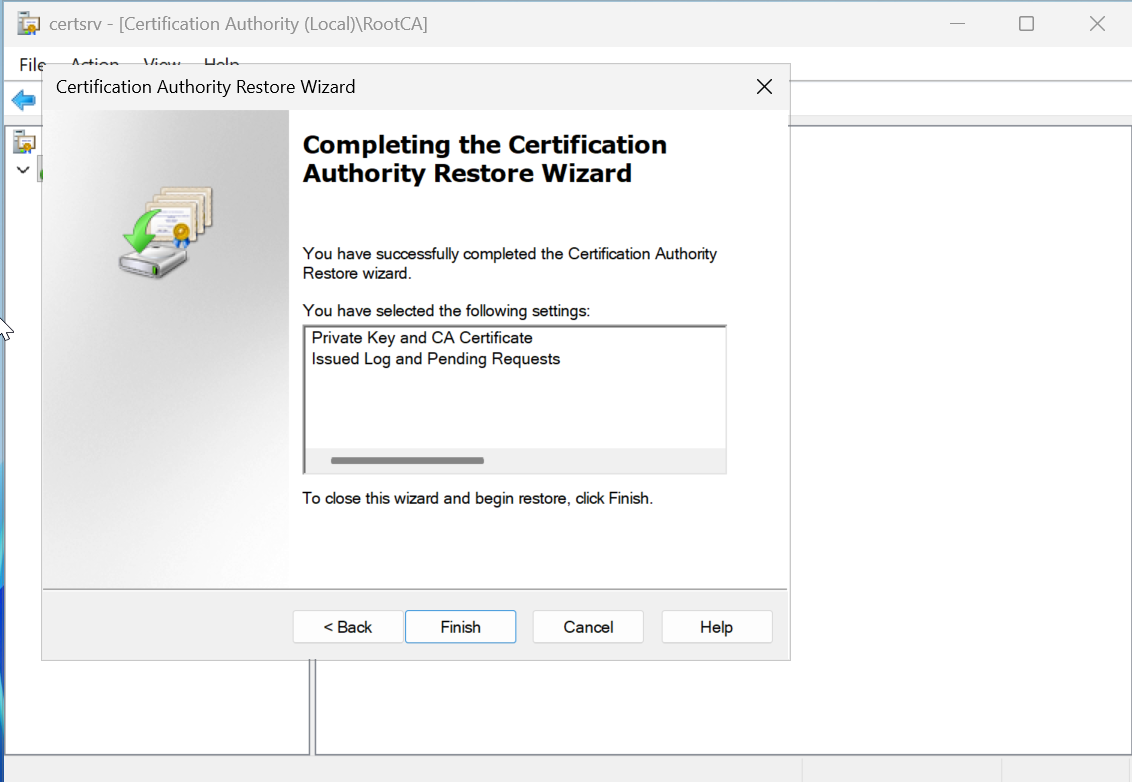The width and height of the screenshot is (1132, 782).
Task: Collapse the RootCA tree node chevron
Action: click(23, 170)
